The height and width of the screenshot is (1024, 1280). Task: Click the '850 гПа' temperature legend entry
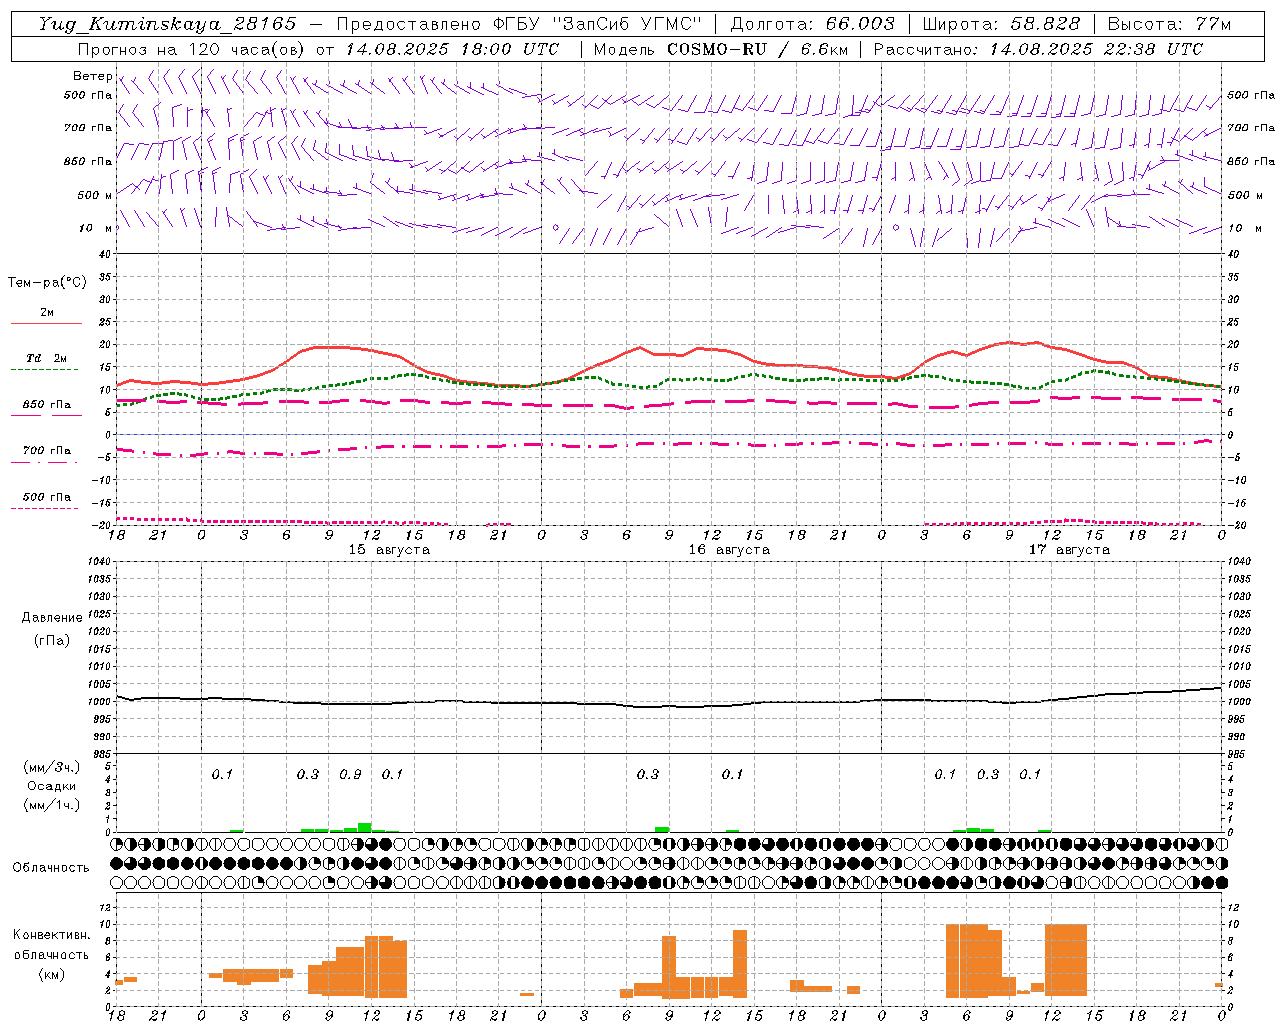(47, 404)
